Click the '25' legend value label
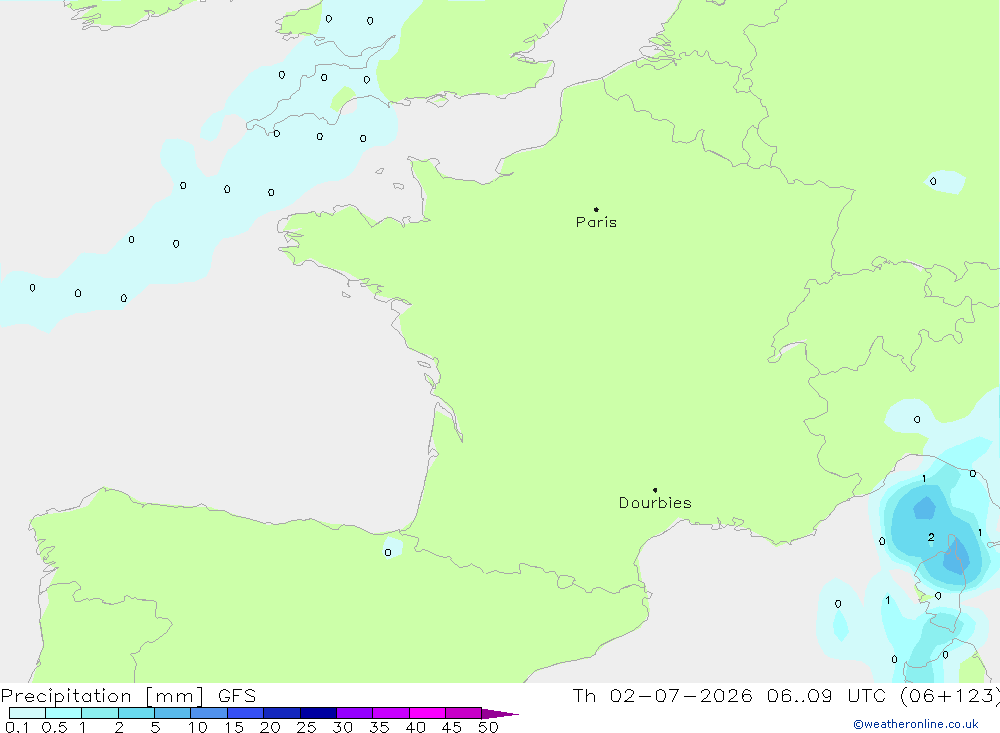This screenshot has width=1000, height=733. tap(306, 727)
